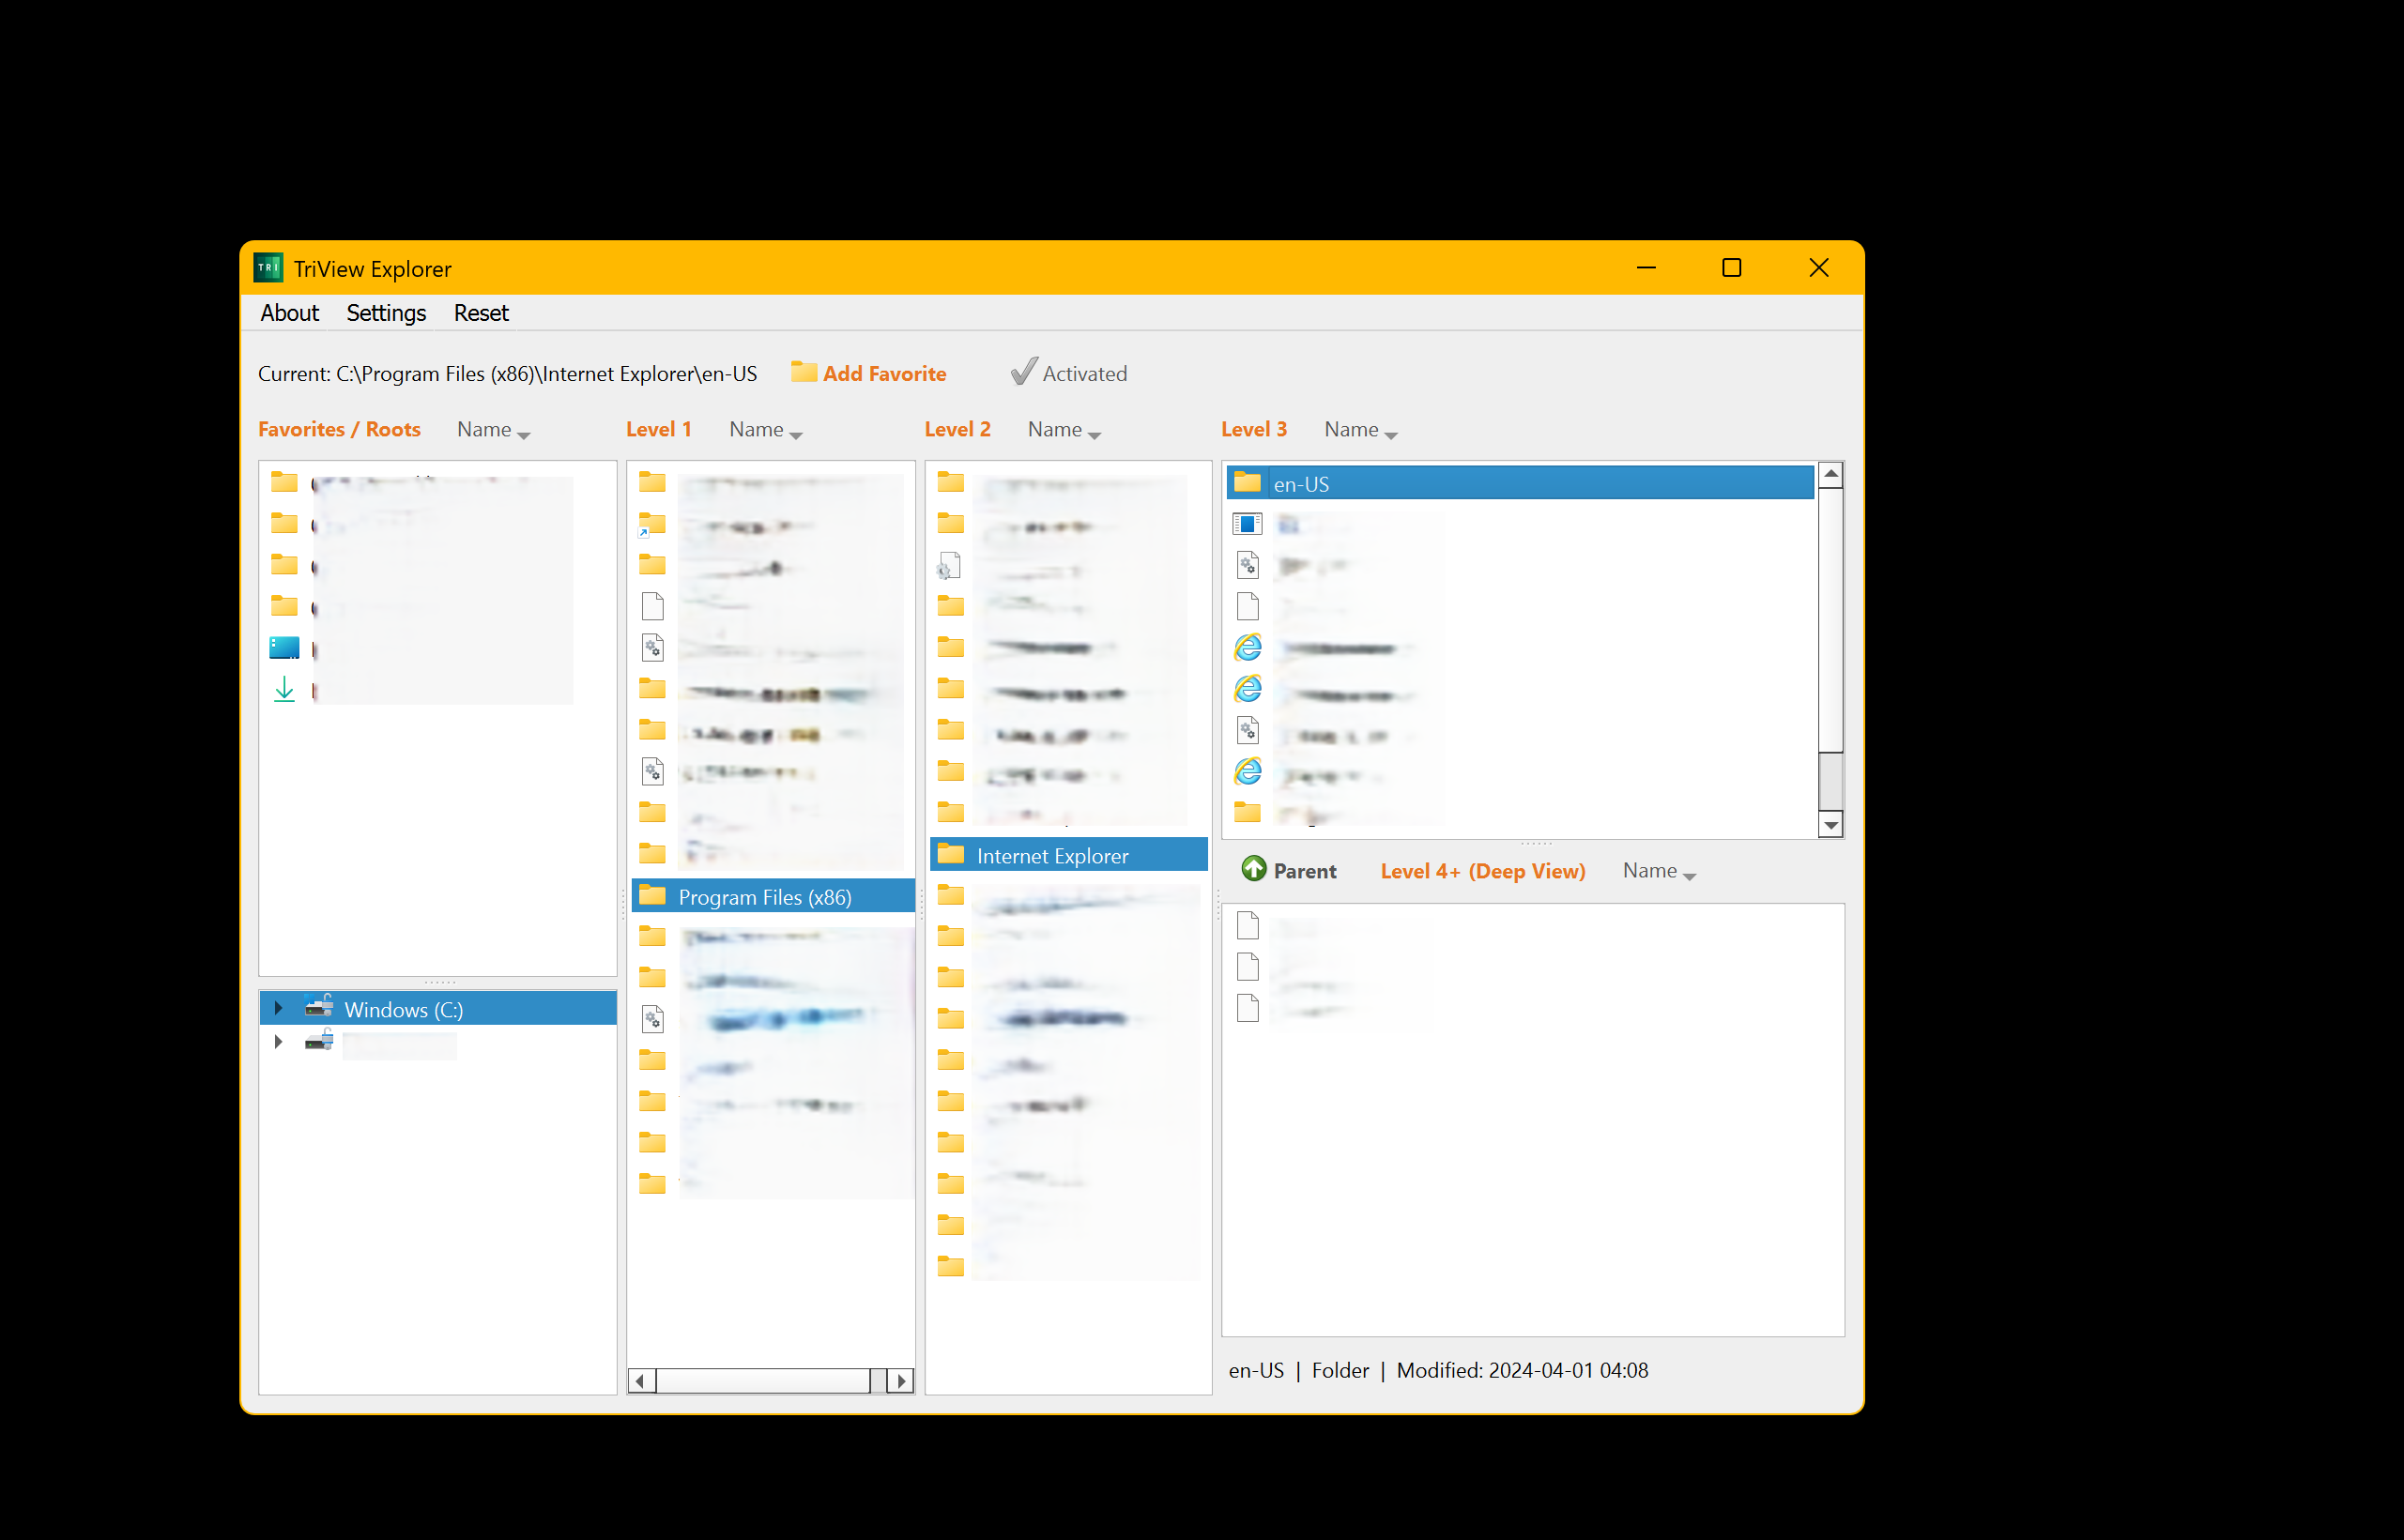Expand the second drive's disclosure triangle
2404x1540 pixels.
tap(278, 1041)
